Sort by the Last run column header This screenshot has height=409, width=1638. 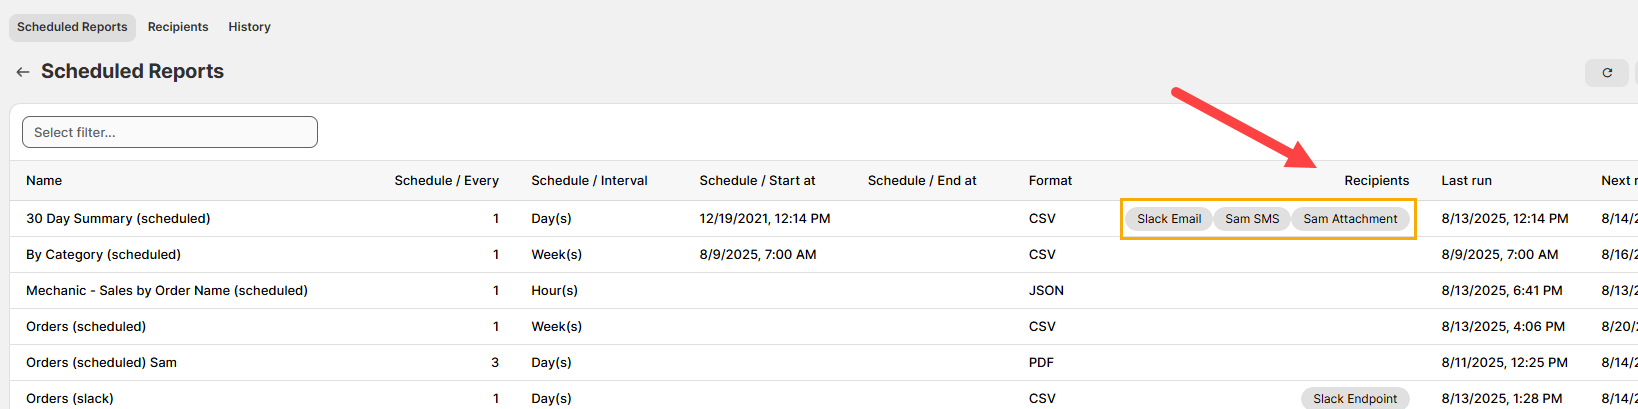click(x=1466, y=181)
